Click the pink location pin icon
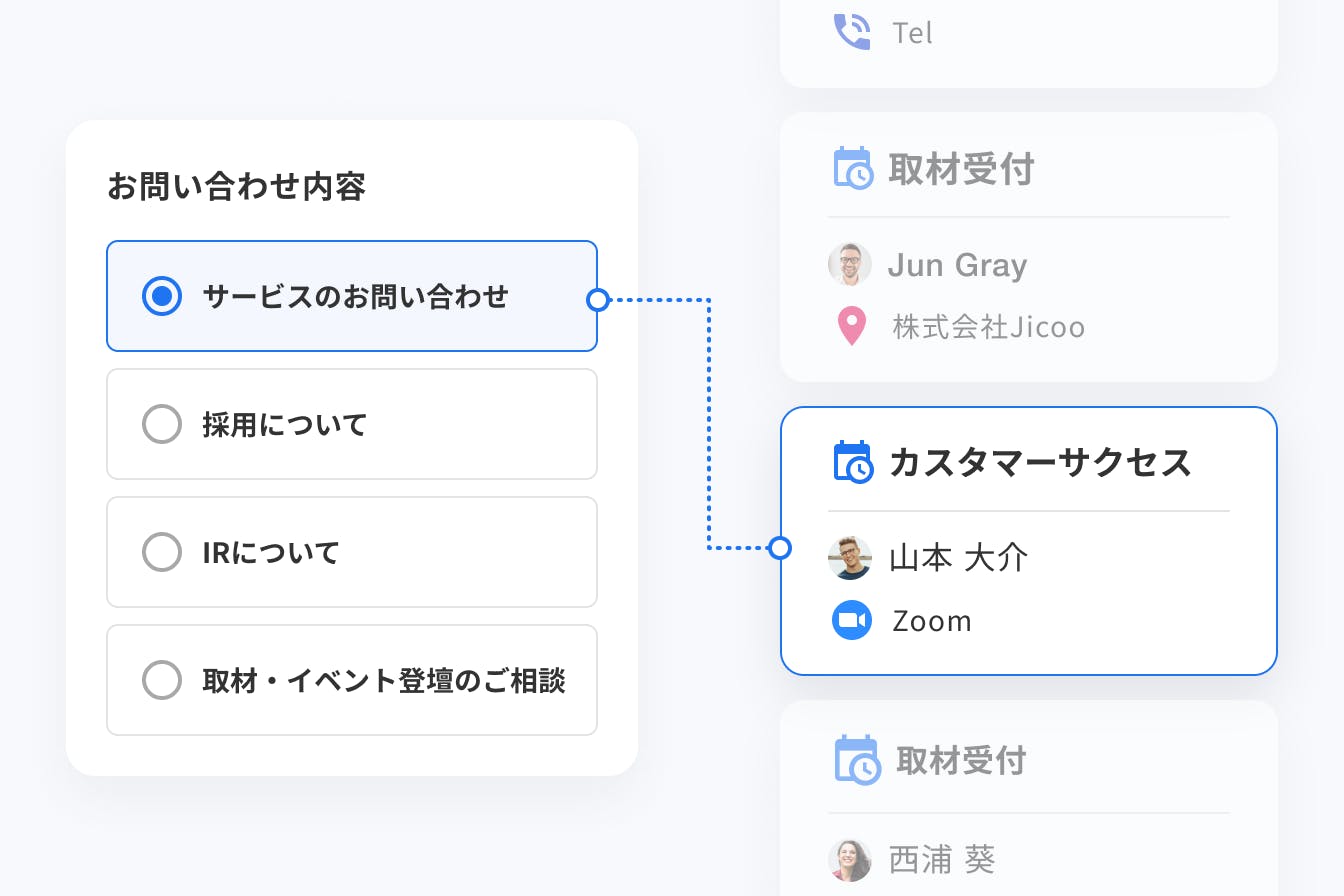 (851, 326)
